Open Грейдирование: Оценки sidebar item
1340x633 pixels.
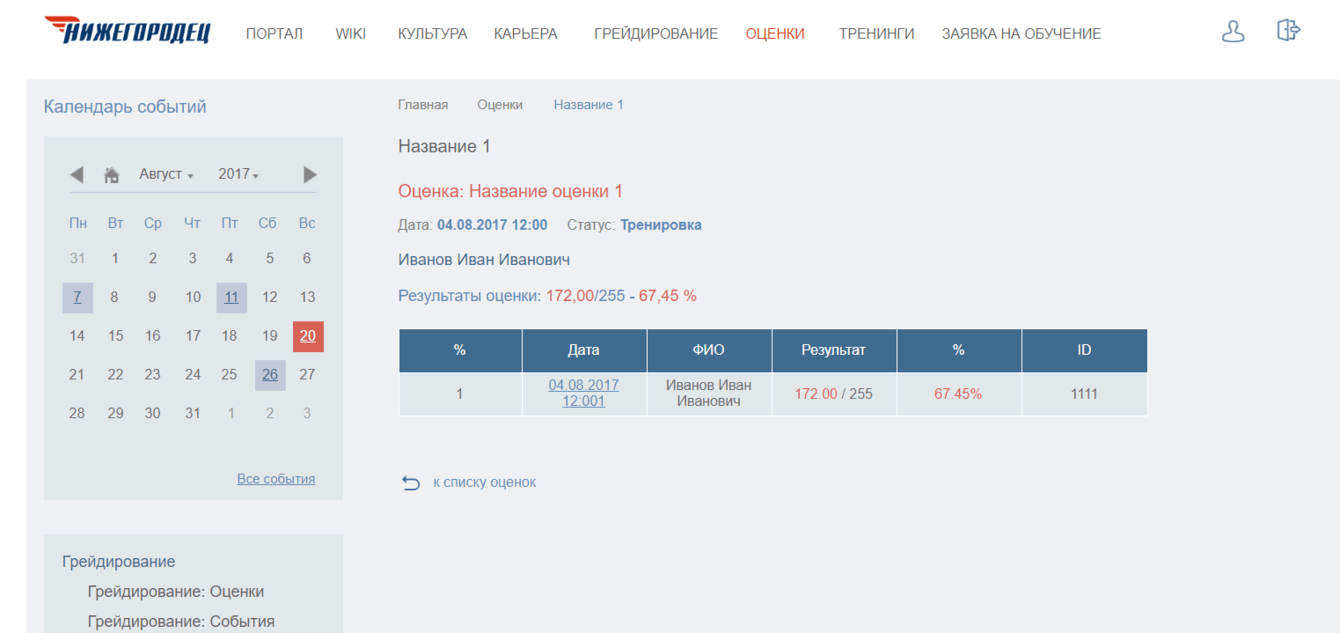176,591
